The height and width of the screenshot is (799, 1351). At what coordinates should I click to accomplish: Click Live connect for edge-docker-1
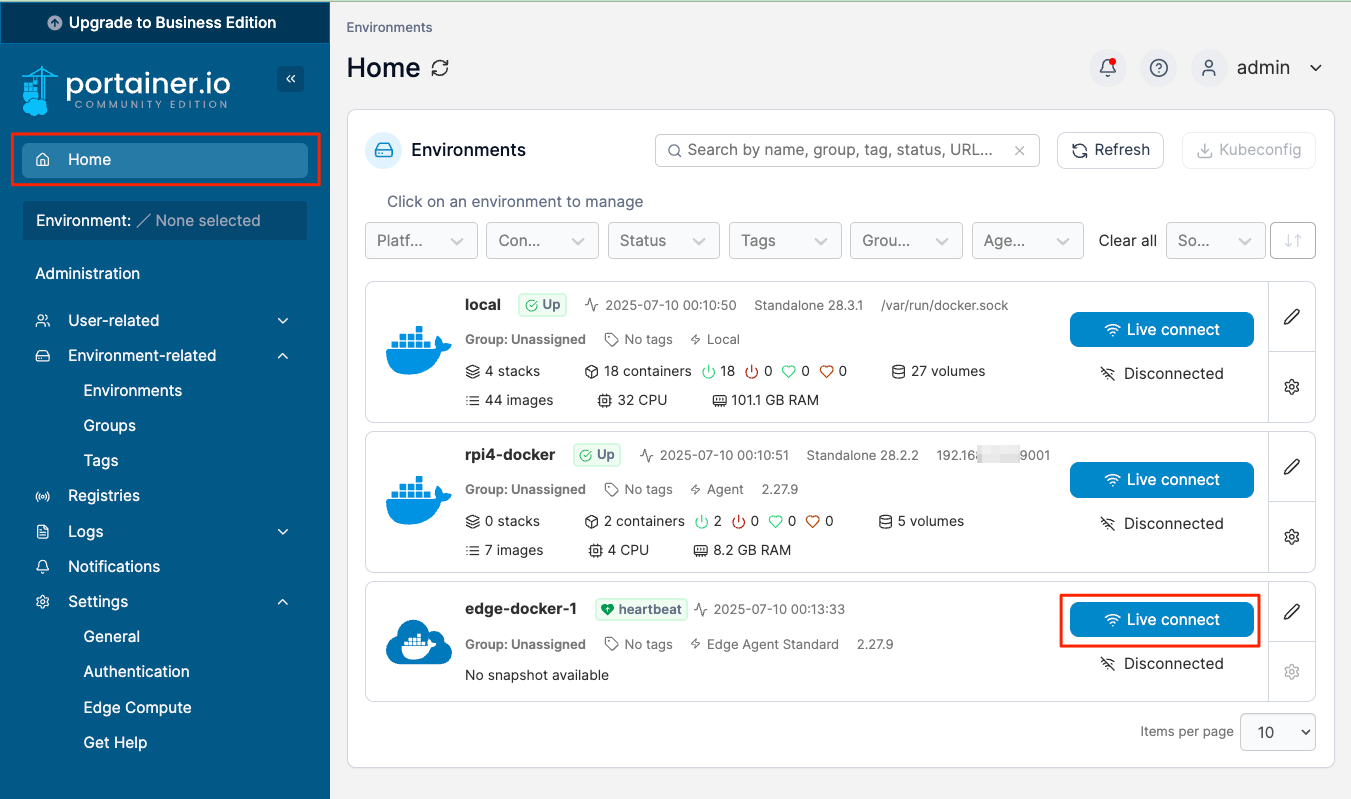click(x=1162, y=620)
